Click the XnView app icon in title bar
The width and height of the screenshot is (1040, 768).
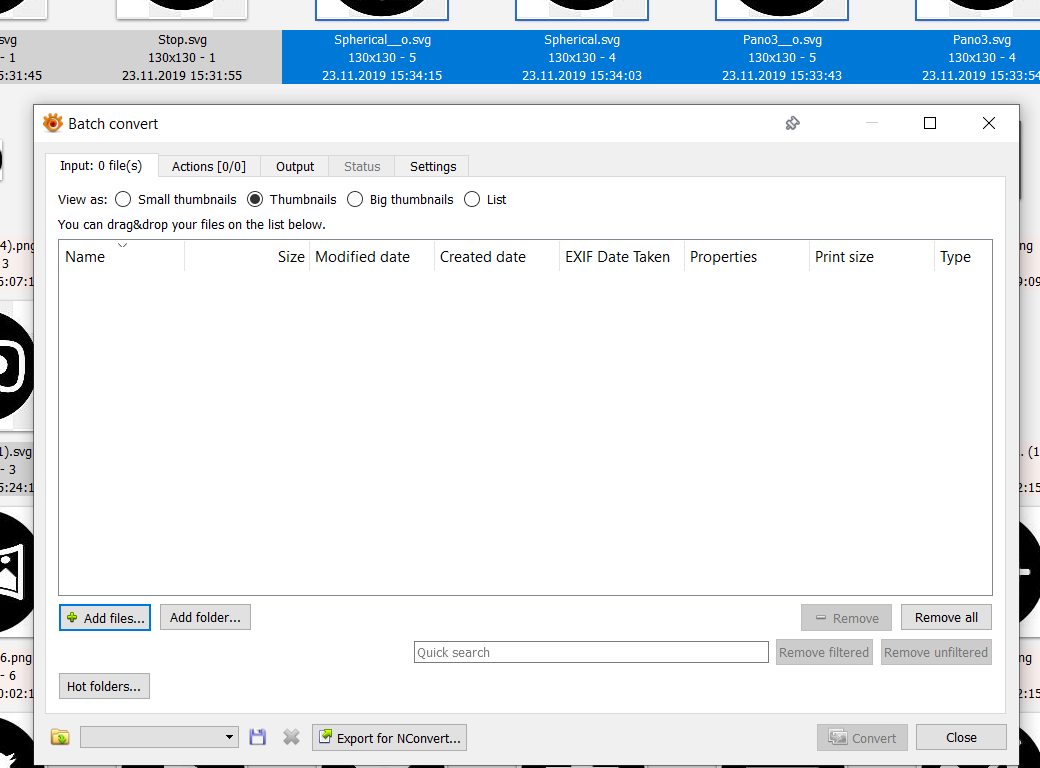52,123
